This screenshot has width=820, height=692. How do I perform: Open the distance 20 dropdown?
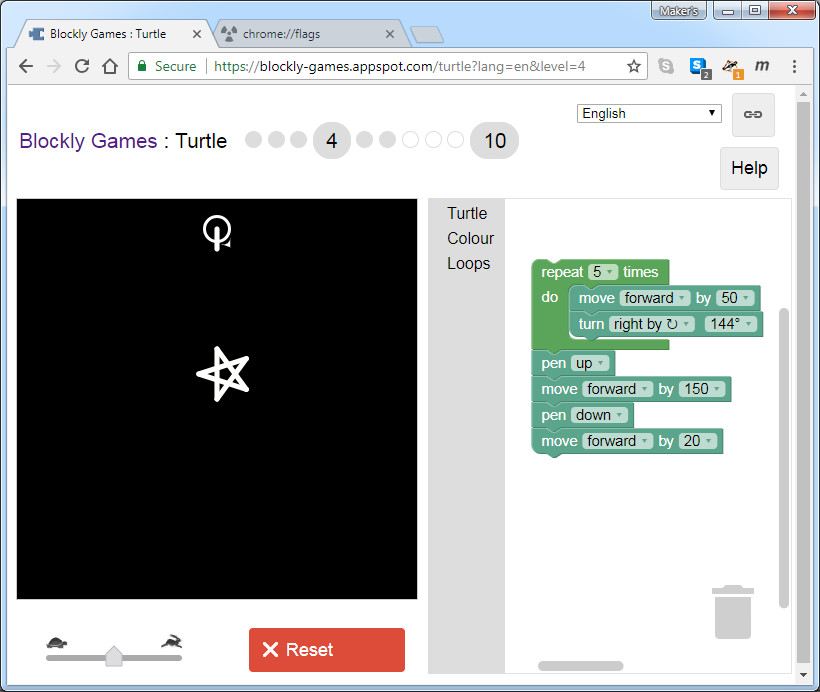click(x=698, y=441)
